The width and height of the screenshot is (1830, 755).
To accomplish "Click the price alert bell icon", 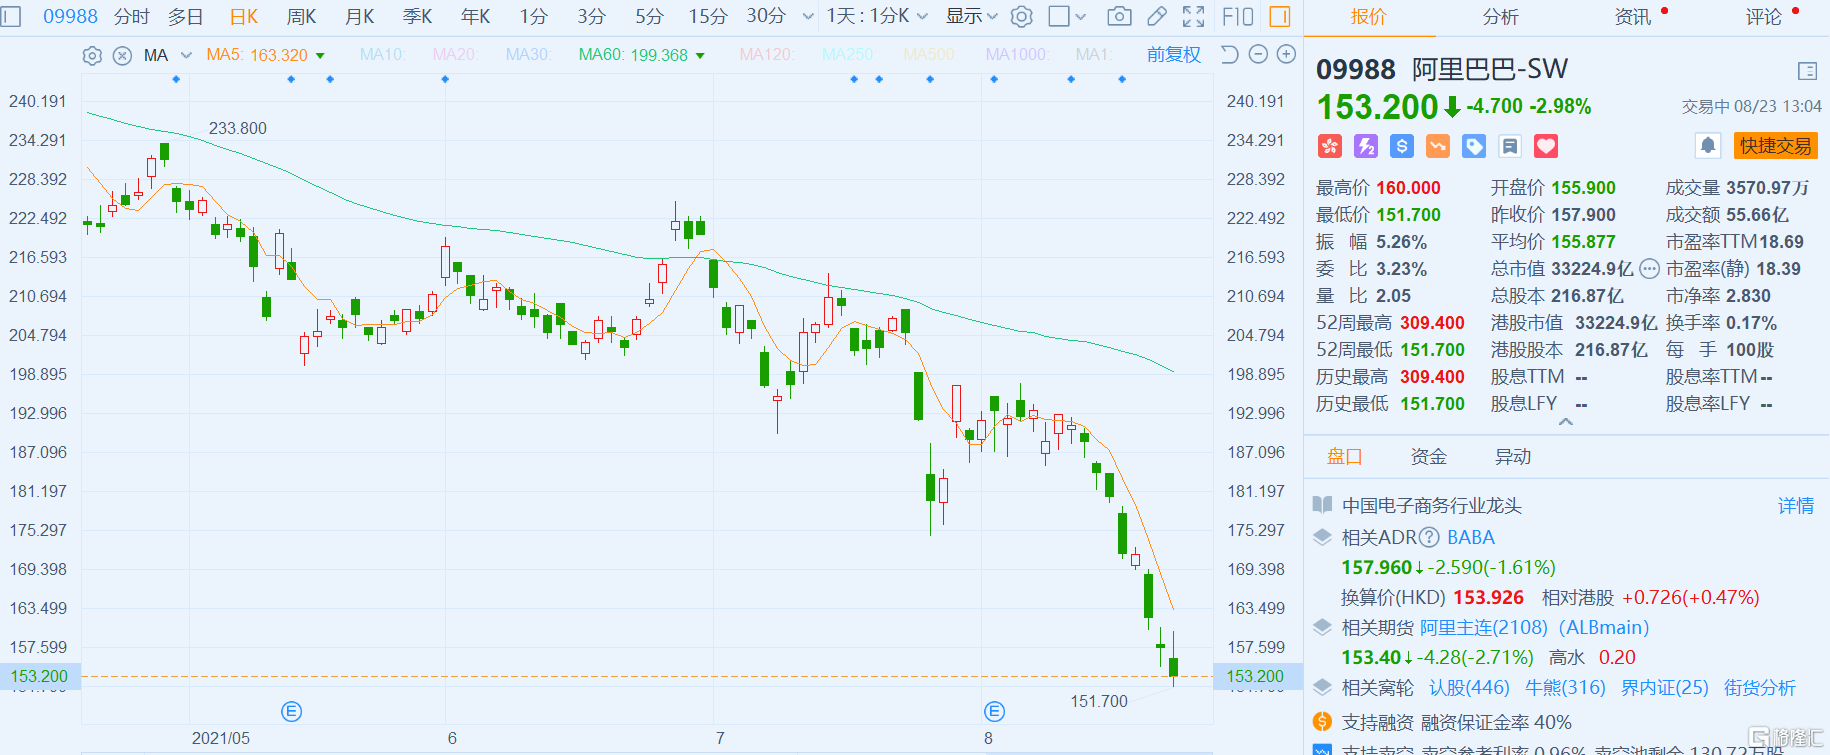I will coord(1708,146).
